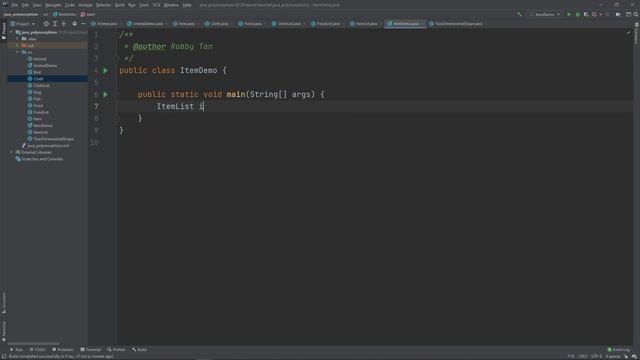Open the Project view selector dropdown
Screen dimensions: 640x360
[23, 24]
